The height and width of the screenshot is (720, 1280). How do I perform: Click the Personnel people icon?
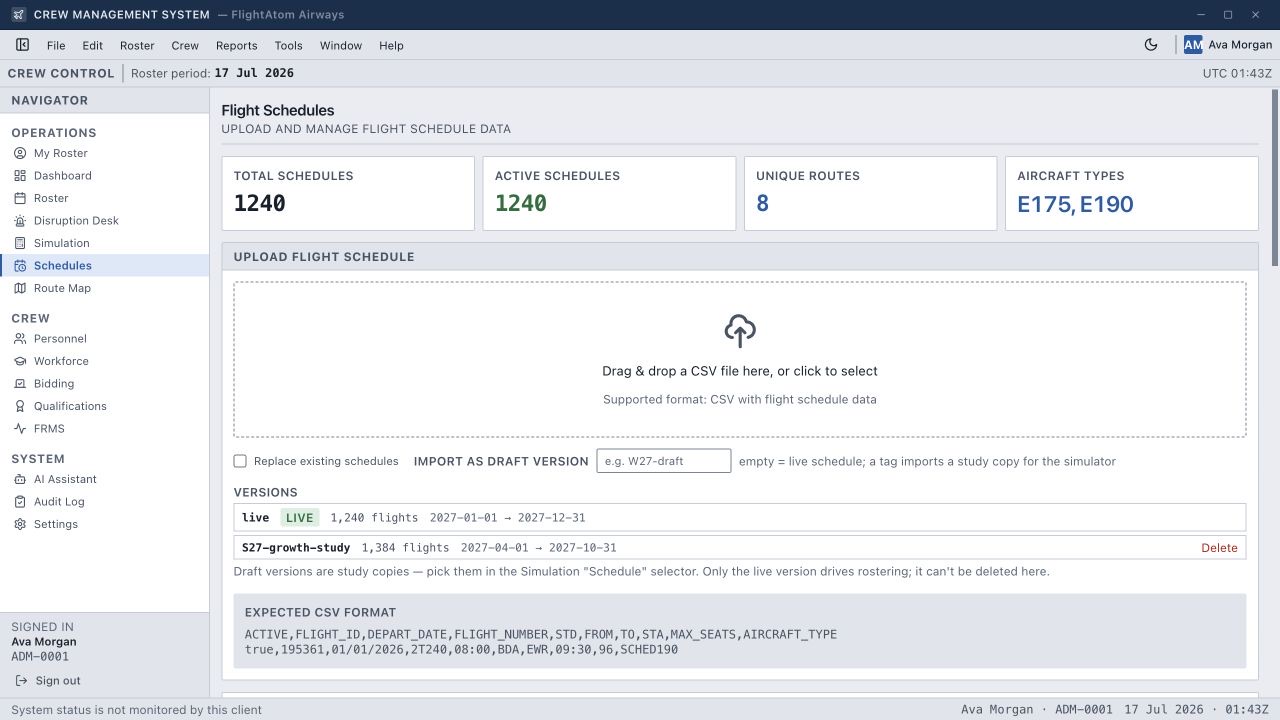(20, 339)
